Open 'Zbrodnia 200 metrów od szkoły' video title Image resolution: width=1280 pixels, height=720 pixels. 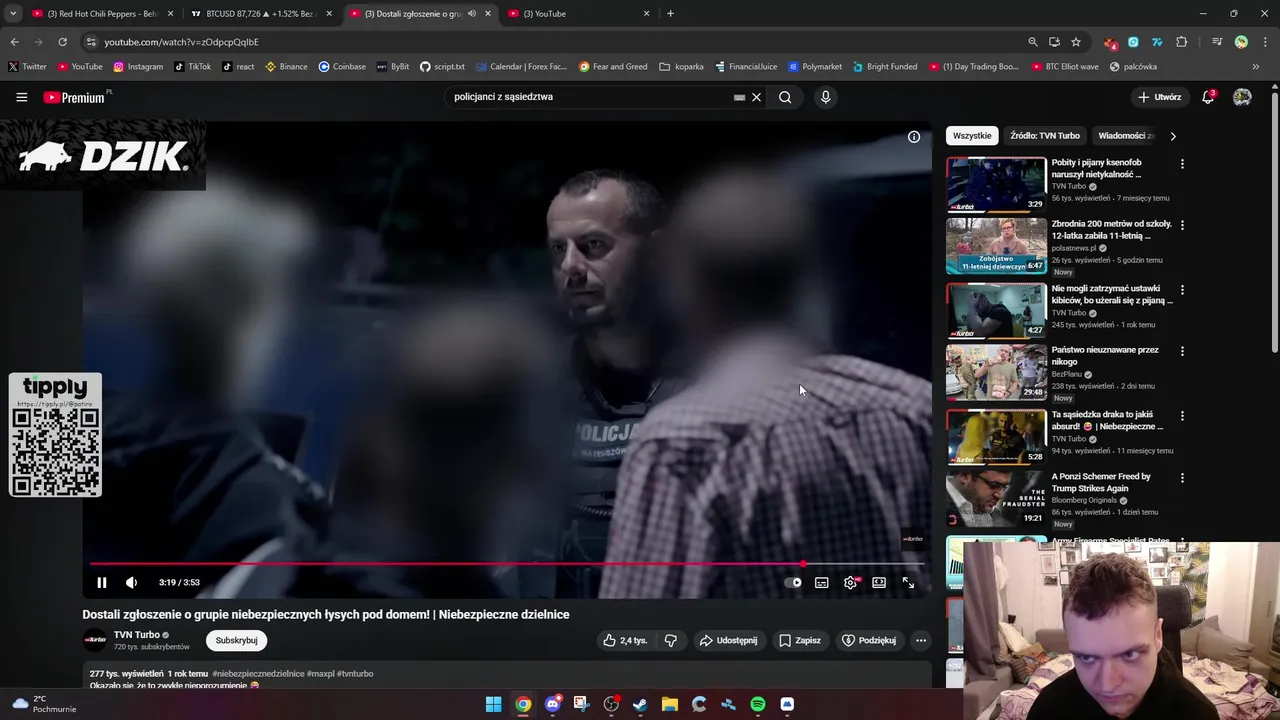[1111, 230]
